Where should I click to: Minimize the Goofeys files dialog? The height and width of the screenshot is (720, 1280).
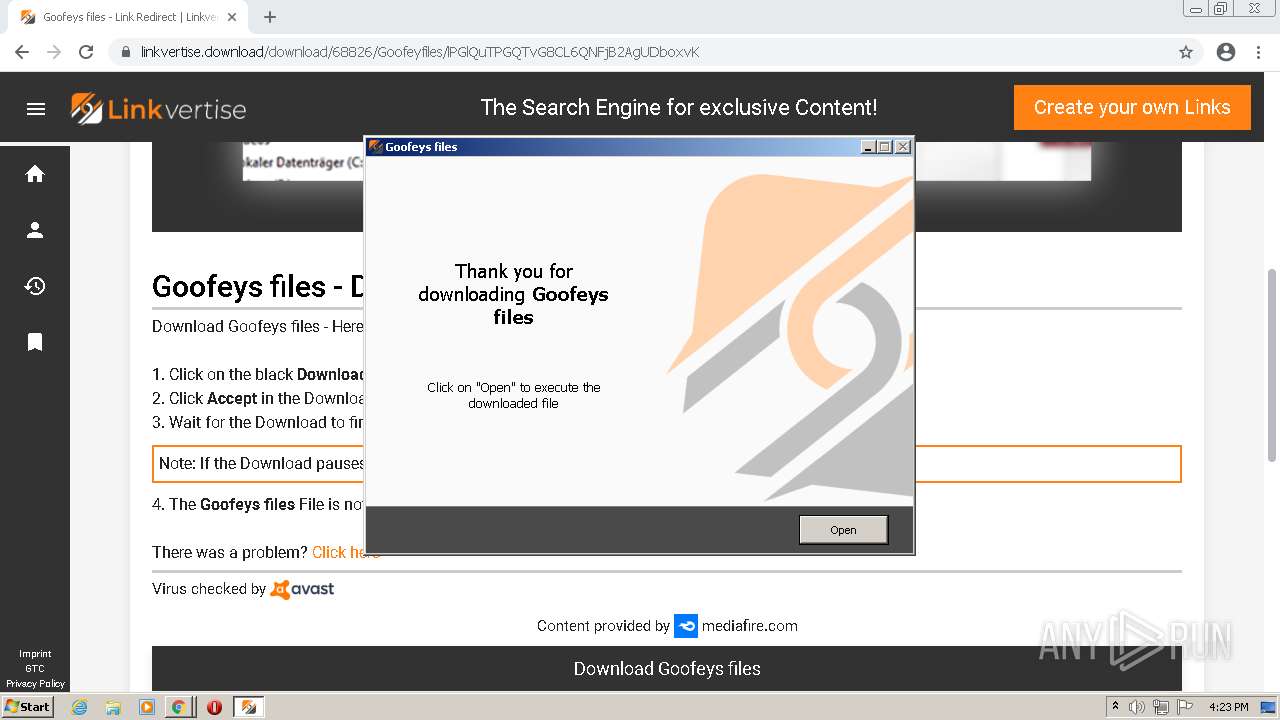(x=868, y=147)
